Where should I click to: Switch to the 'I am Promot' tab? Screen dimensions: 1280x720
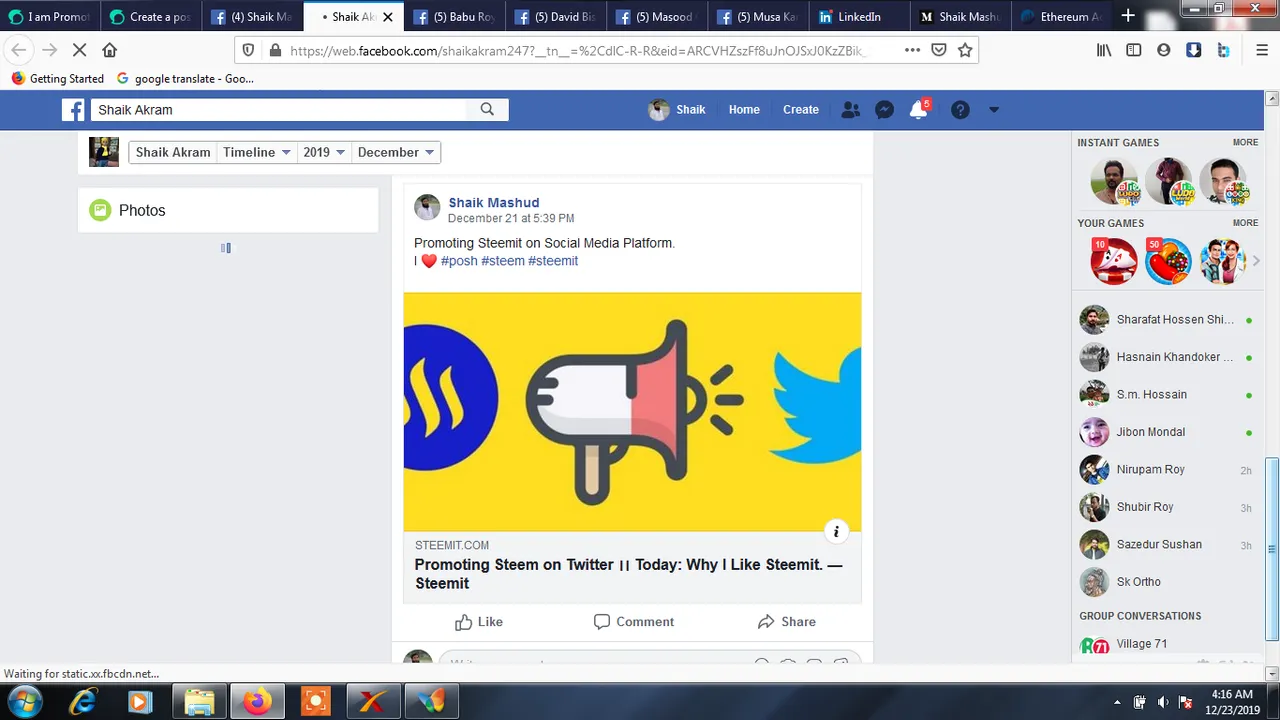pyautogui.click(x=50, y=16)
